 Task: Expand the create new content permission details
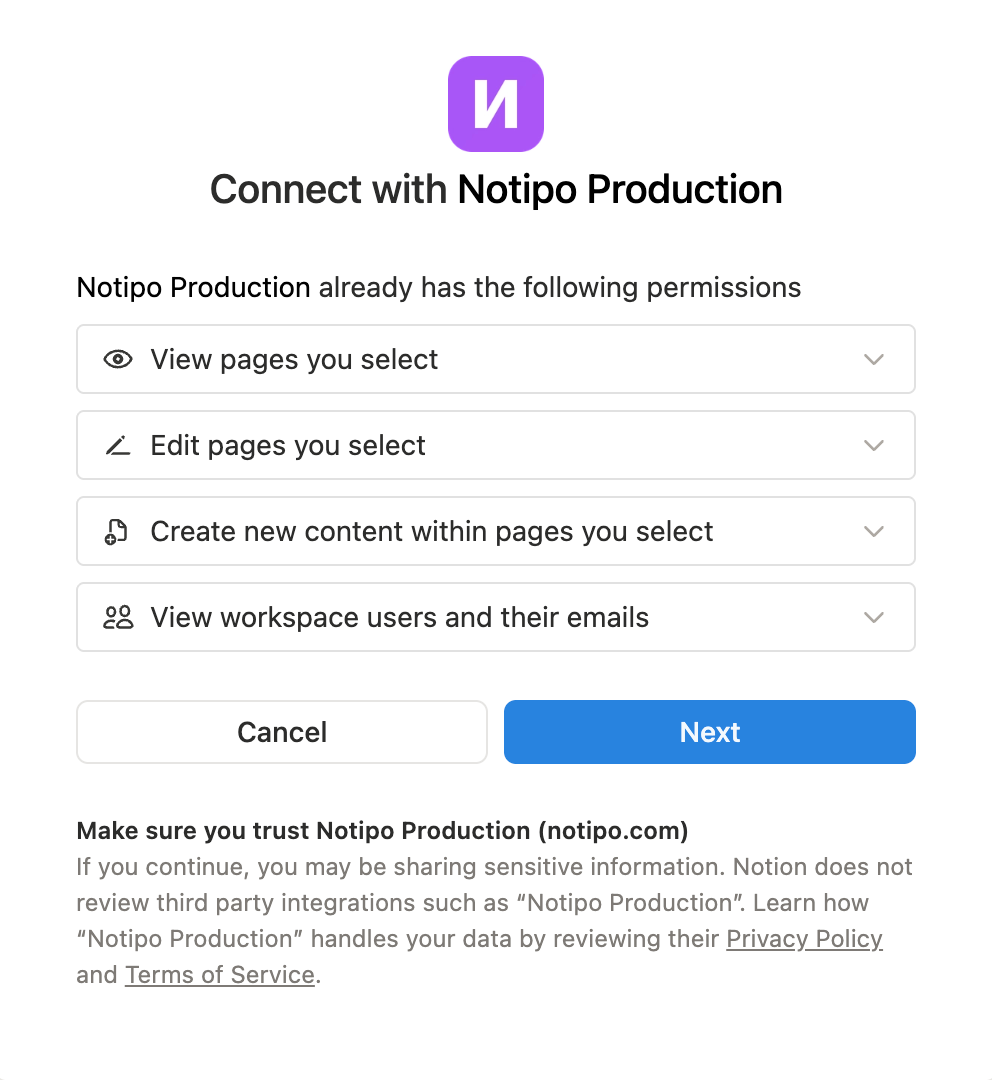873,531
